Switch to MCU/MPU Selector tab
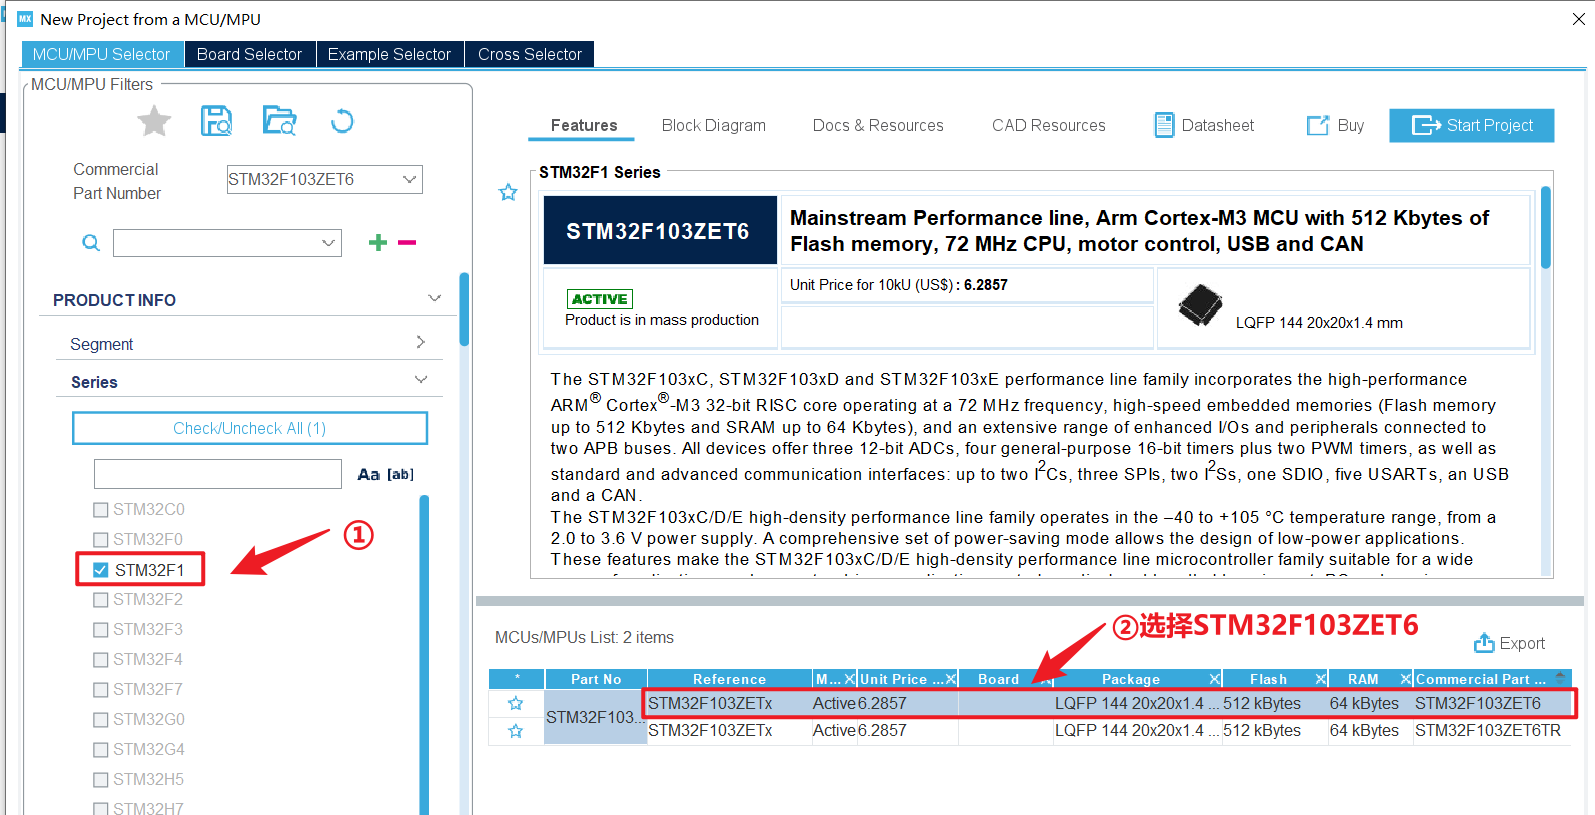Image resolution: width=1595 pixels, height=815 pixels. (x=101, y=54)
